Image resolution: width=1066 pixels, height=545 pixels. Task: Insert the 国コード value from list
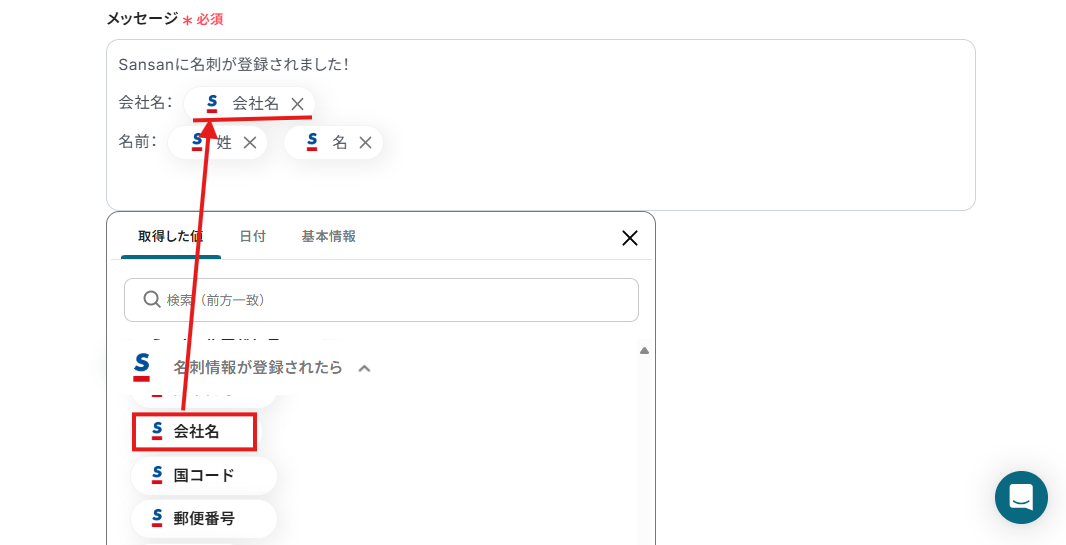203,475
